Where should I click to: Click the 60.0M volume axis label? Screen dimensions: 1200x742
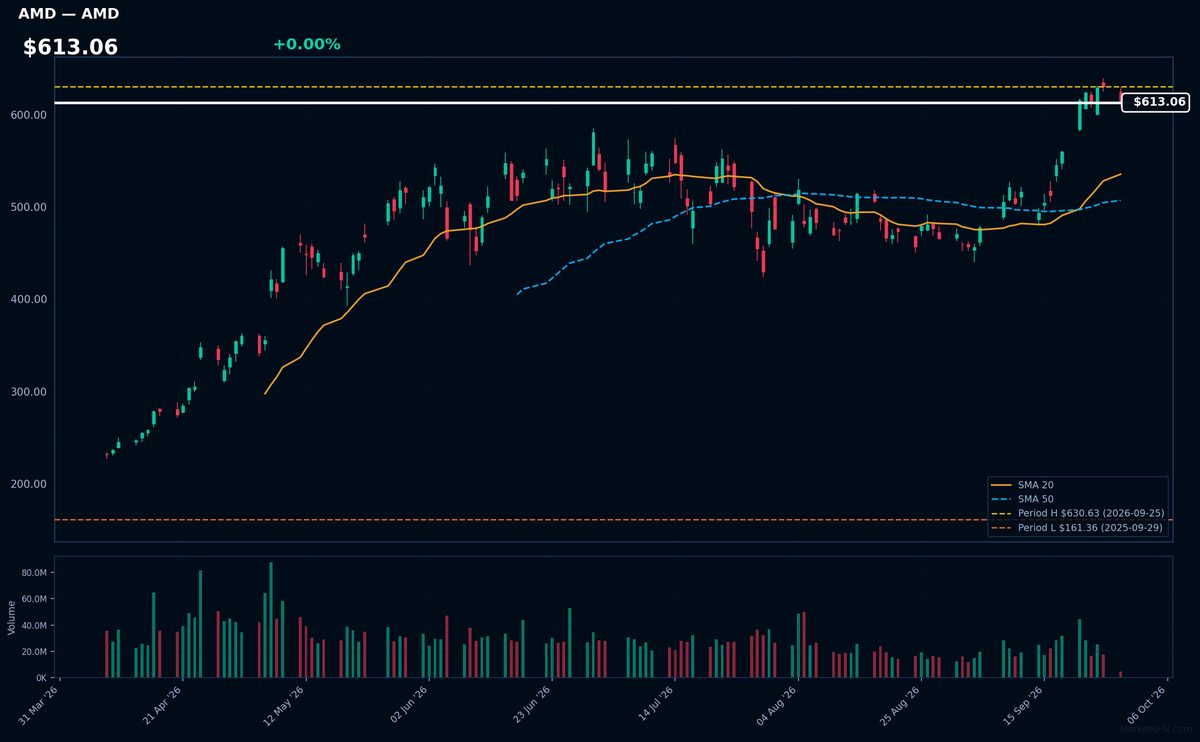point(34,599)
